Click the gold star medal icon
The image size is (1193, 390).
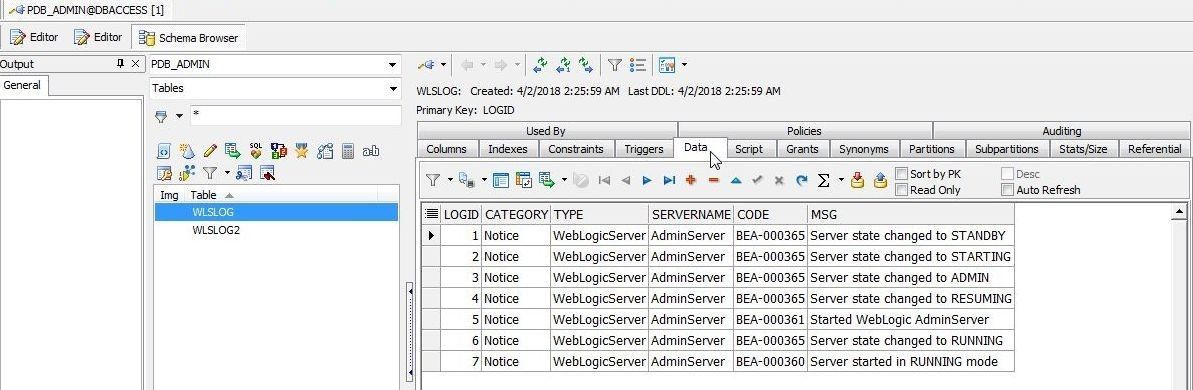302,151
